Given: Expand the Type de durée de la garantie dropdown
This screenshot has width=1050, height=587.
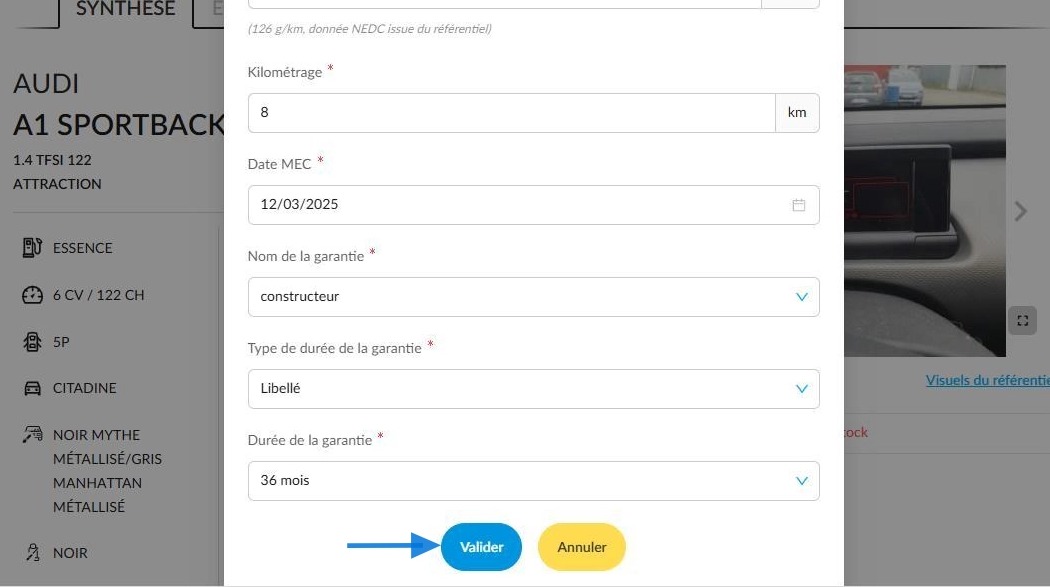Looking at the screenshot, I should click(533, 389).
